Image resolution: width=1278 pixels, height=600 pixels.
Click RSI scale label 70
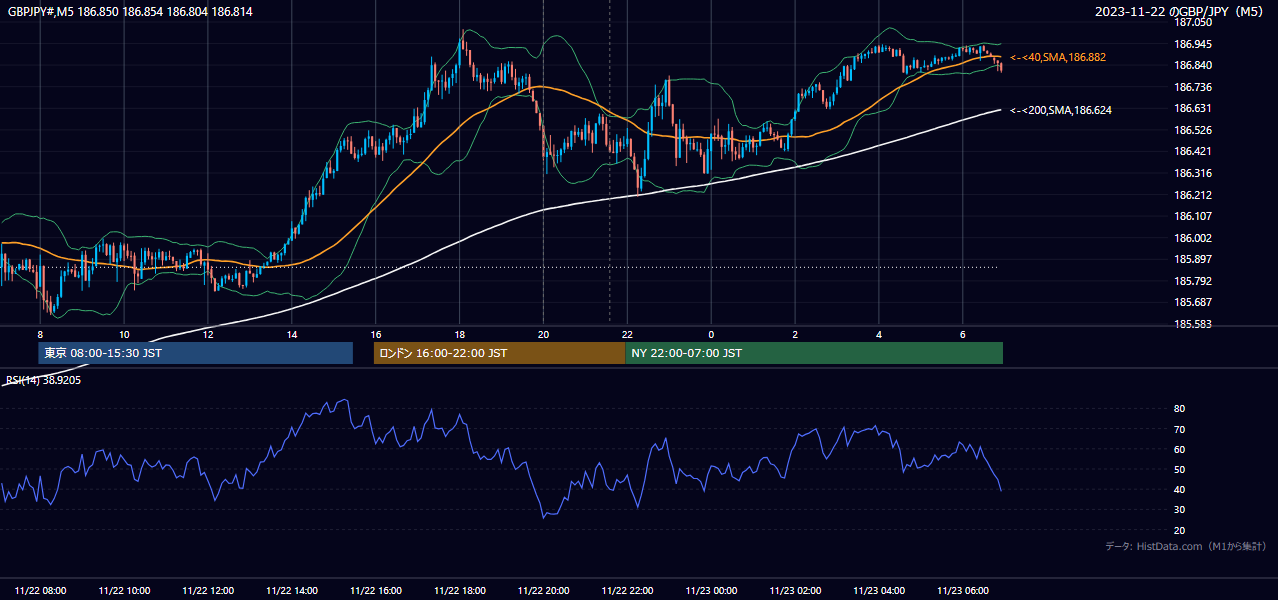tap(1180, 429)
